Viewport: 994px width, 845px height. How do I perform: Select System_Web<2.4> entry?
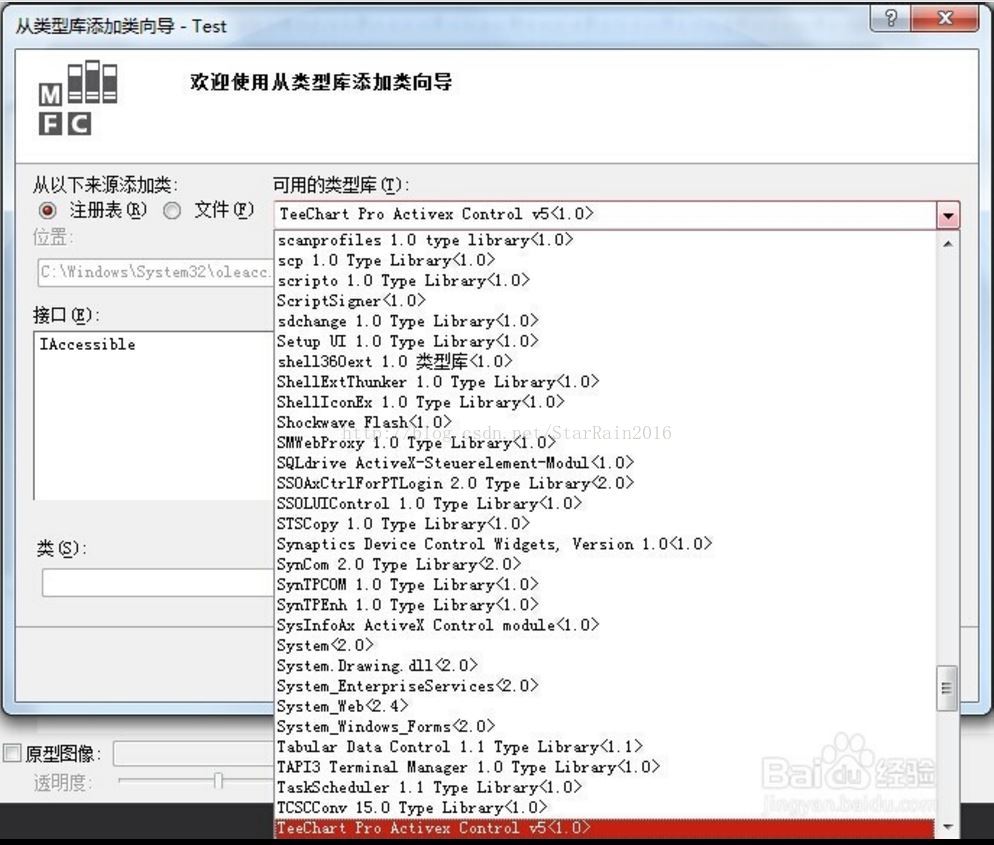(605, 706)
